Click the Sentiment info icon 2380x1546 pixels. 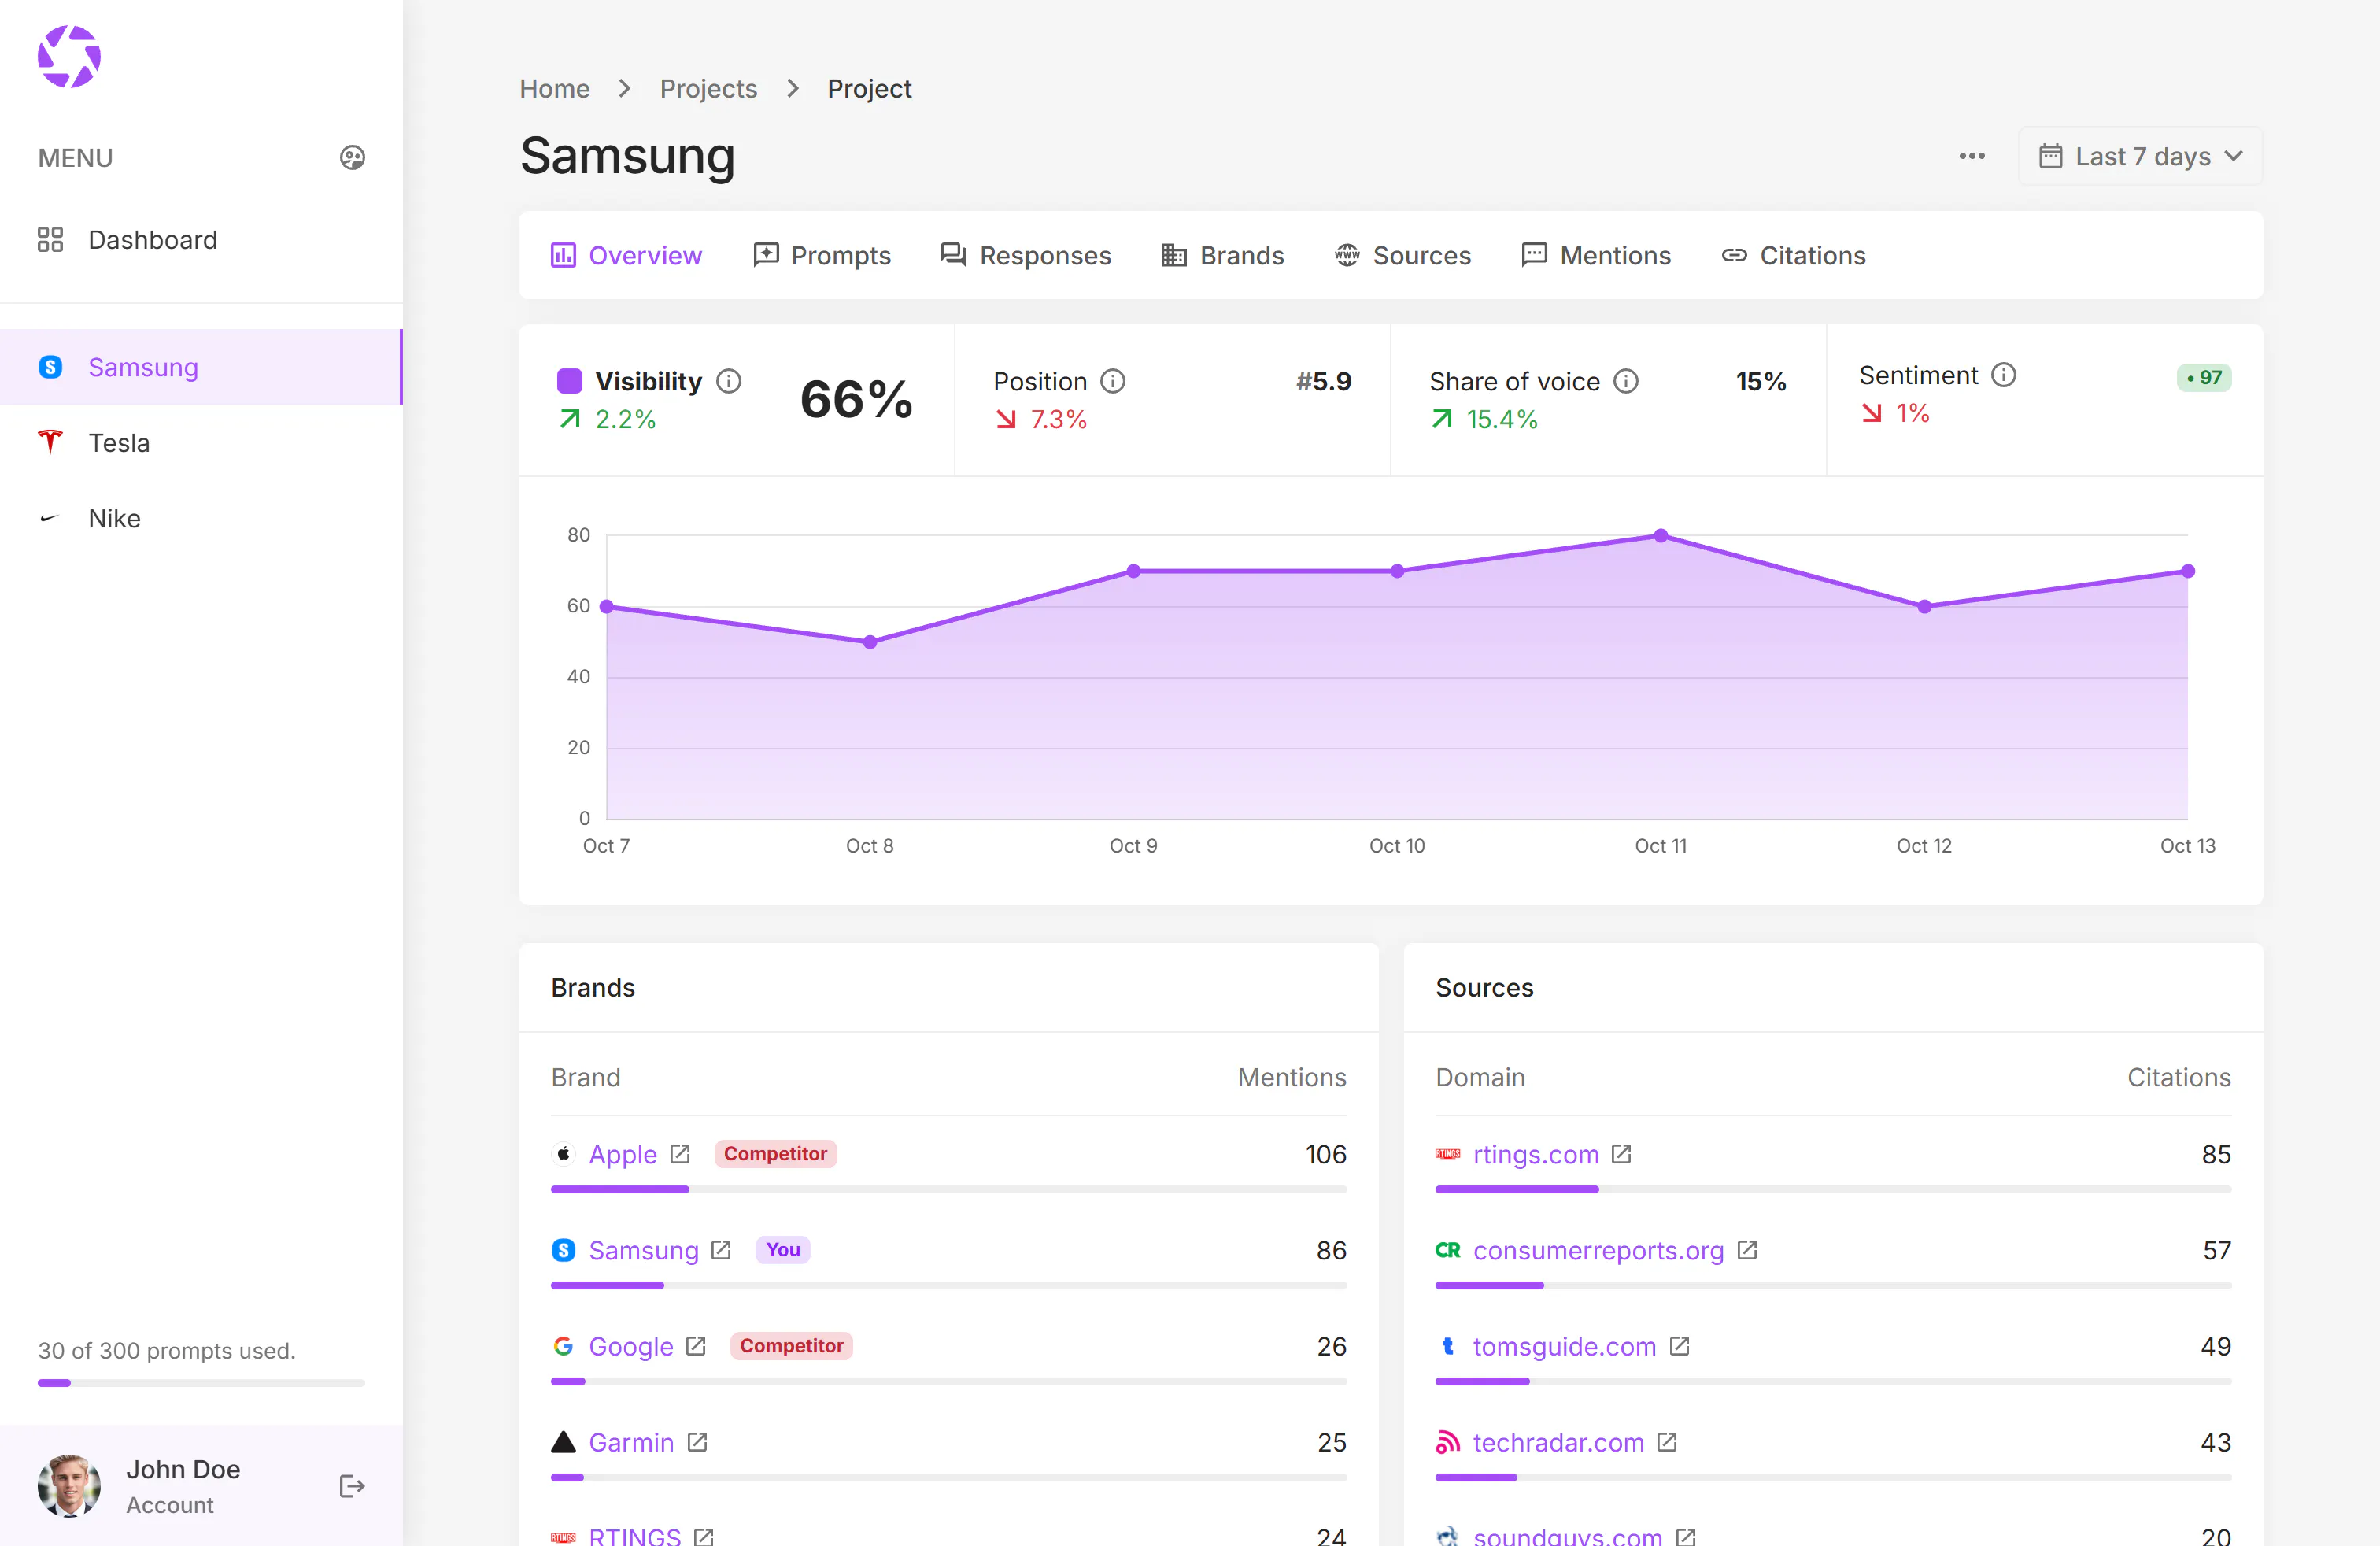coord(2004,375)
